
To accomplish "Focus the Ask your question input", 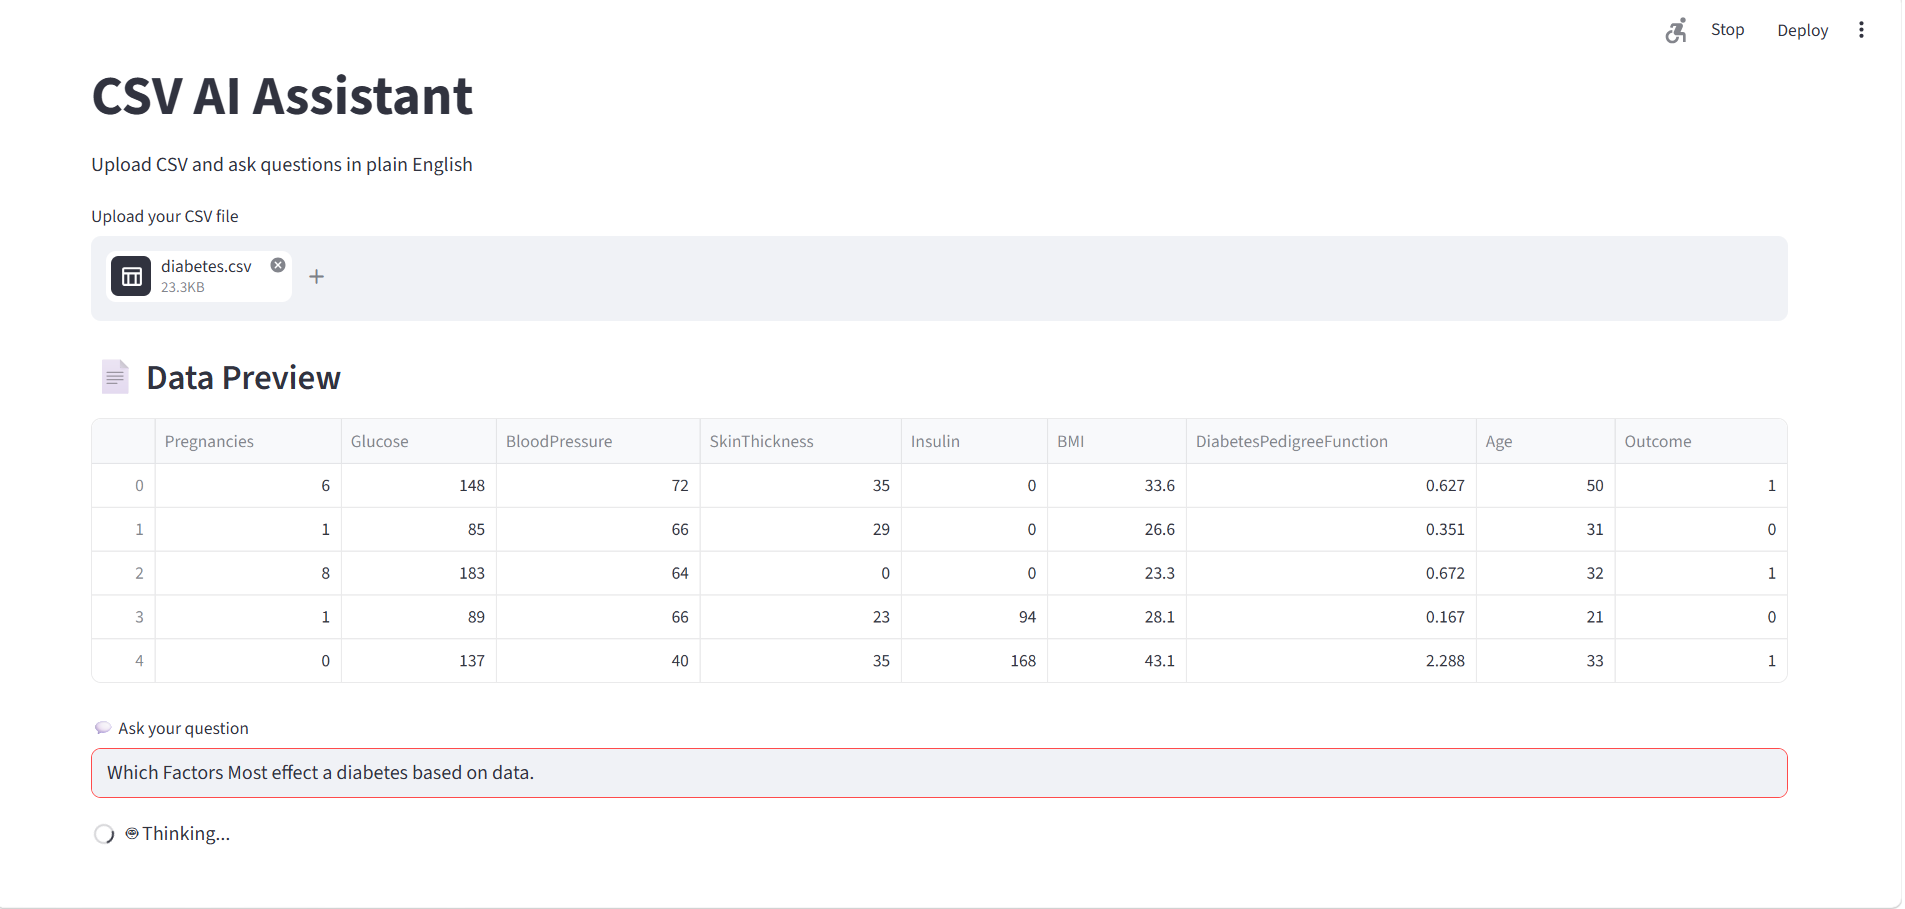I will click(939, 773).
